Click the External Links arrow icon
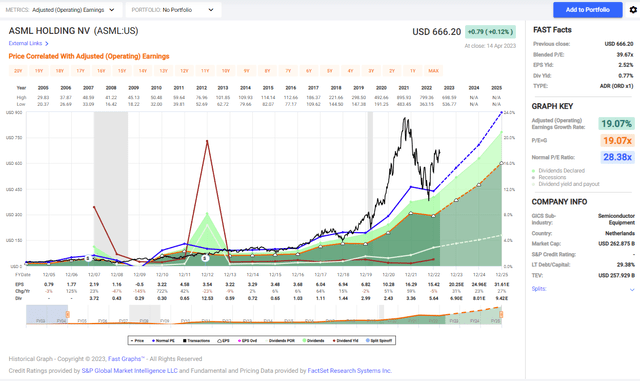640x381 pixels. pos(47,43)
